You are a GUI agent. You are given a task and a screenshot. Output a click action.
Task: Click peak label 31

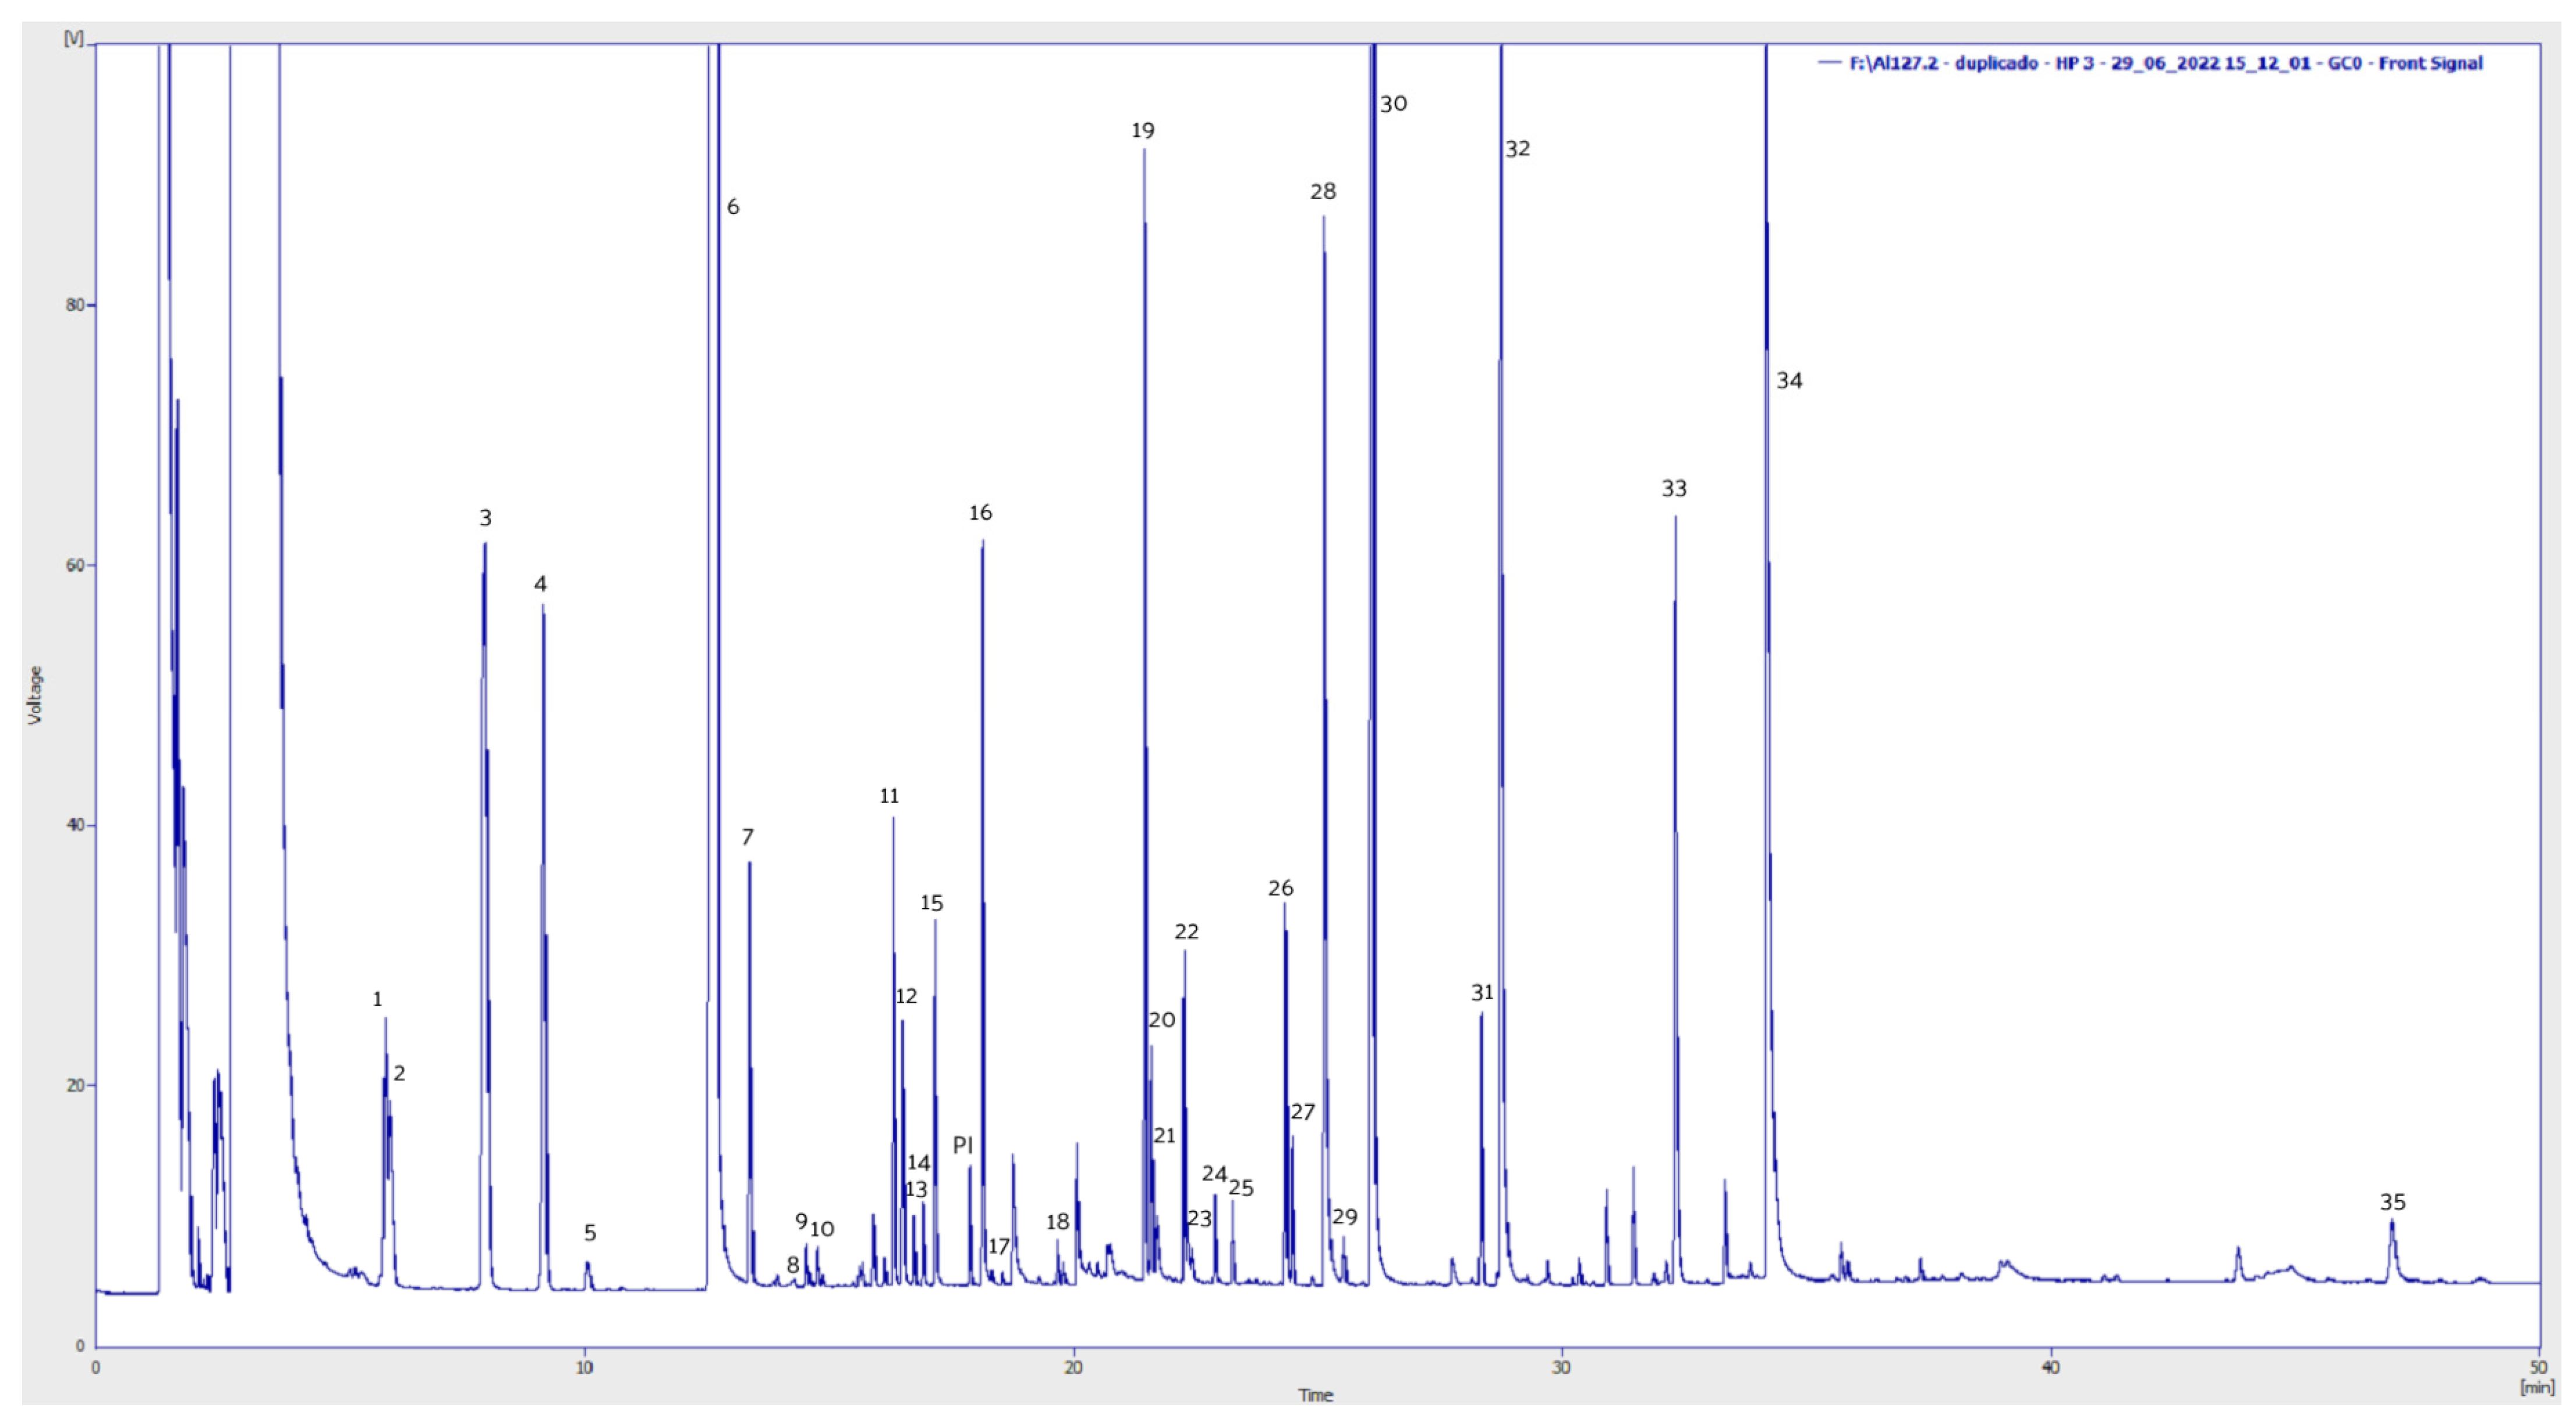1482,993
